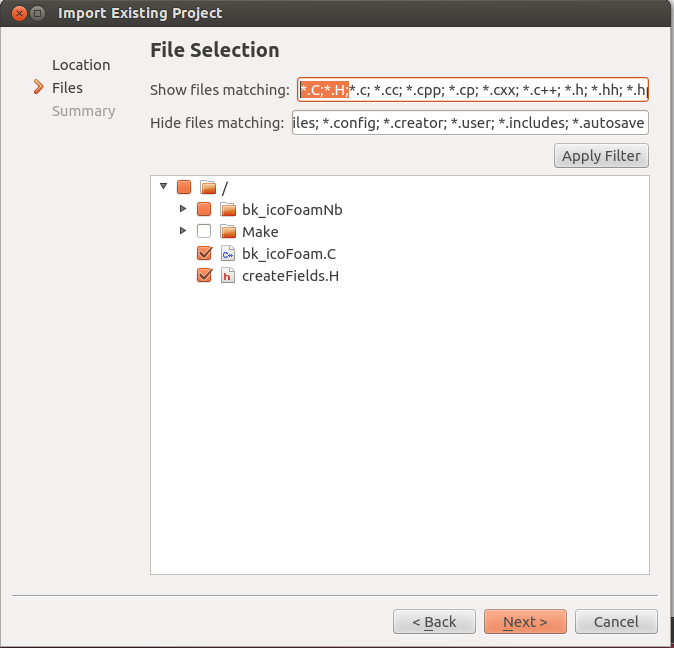Expand the bk_icoFoamNb folder
674x648 pixels.
[x=183, y=209]
